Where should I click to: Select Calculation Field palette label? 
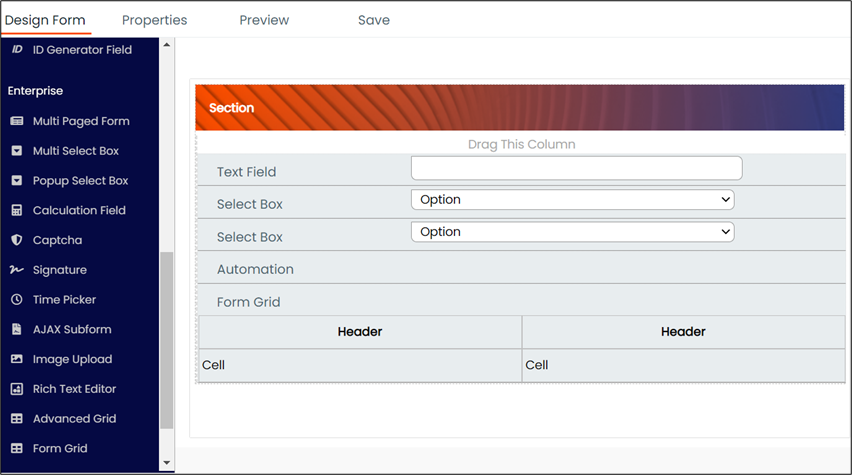(79, 210)
